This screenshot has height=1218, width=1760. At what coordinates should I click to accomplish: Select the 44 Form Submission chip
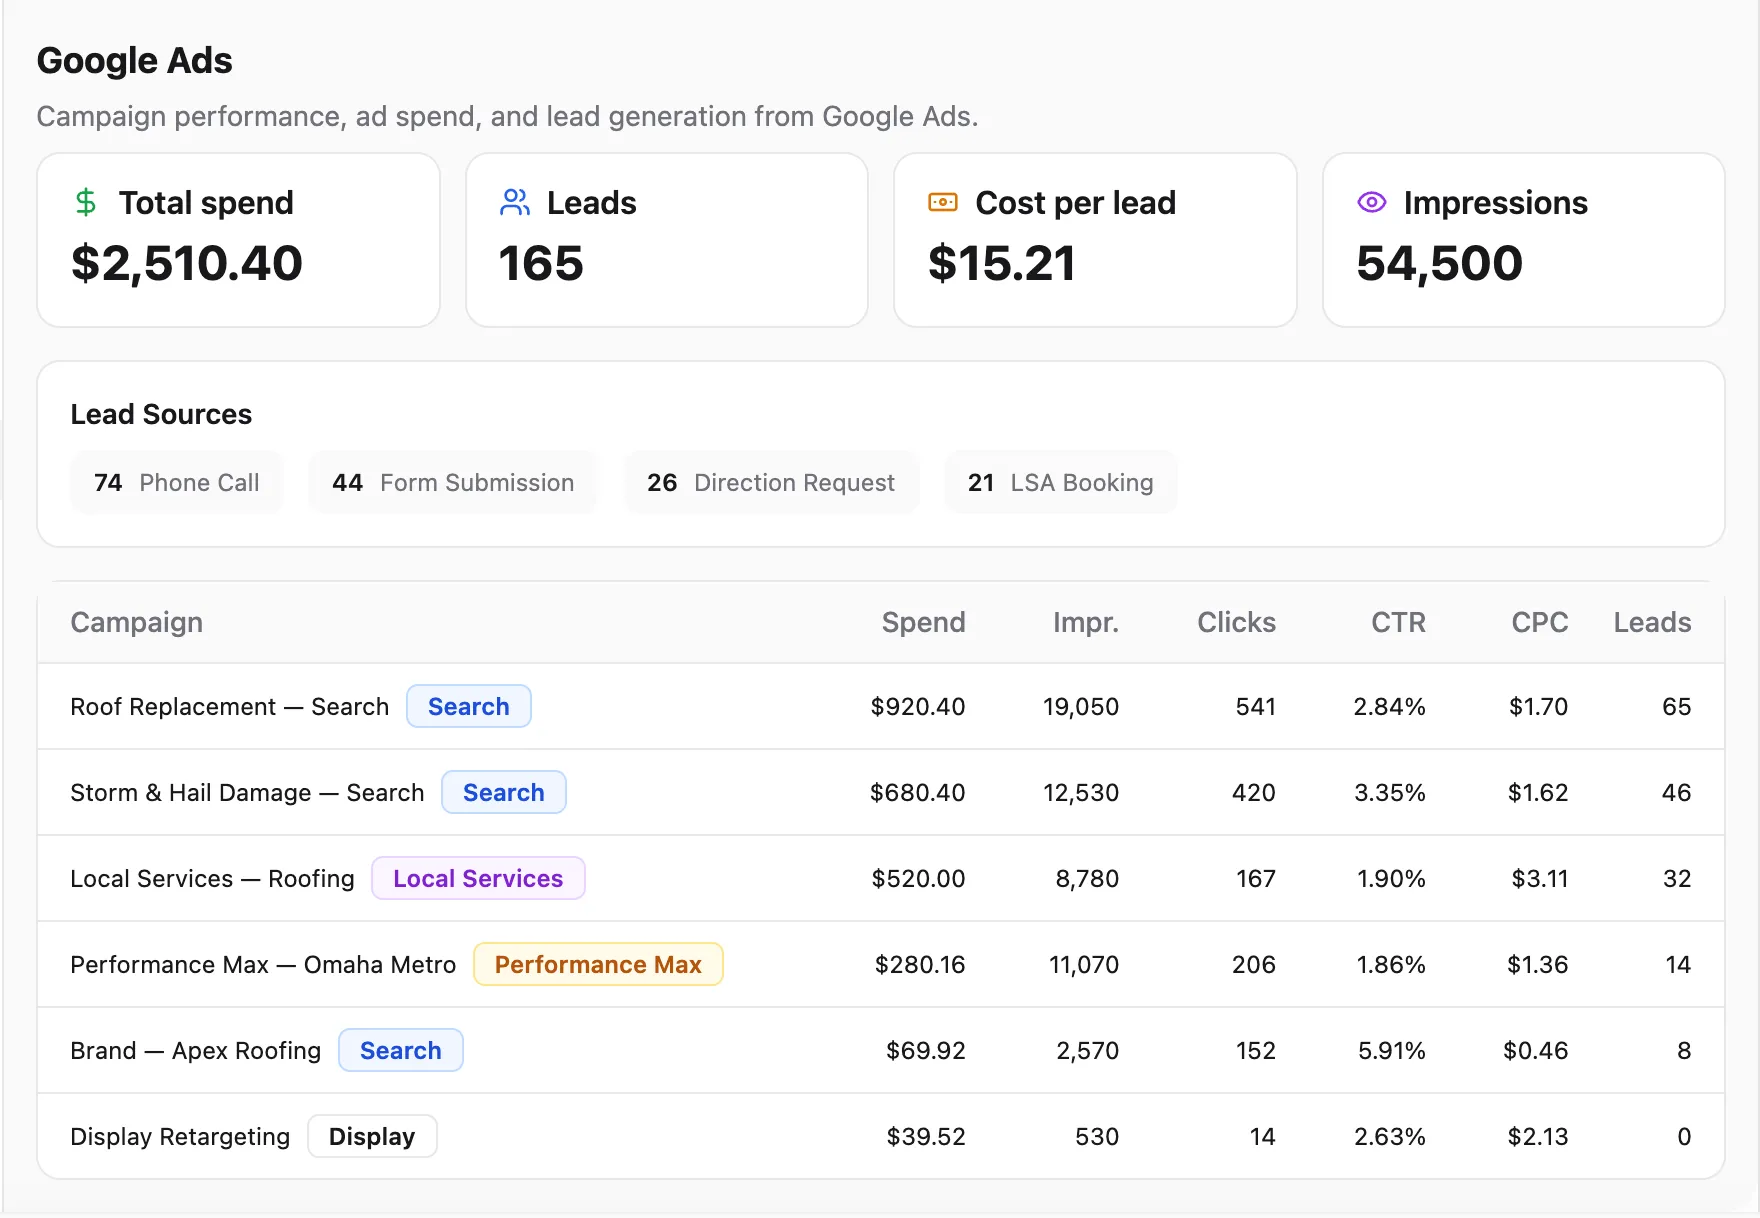pyautogui.click(x=453, y=483)
